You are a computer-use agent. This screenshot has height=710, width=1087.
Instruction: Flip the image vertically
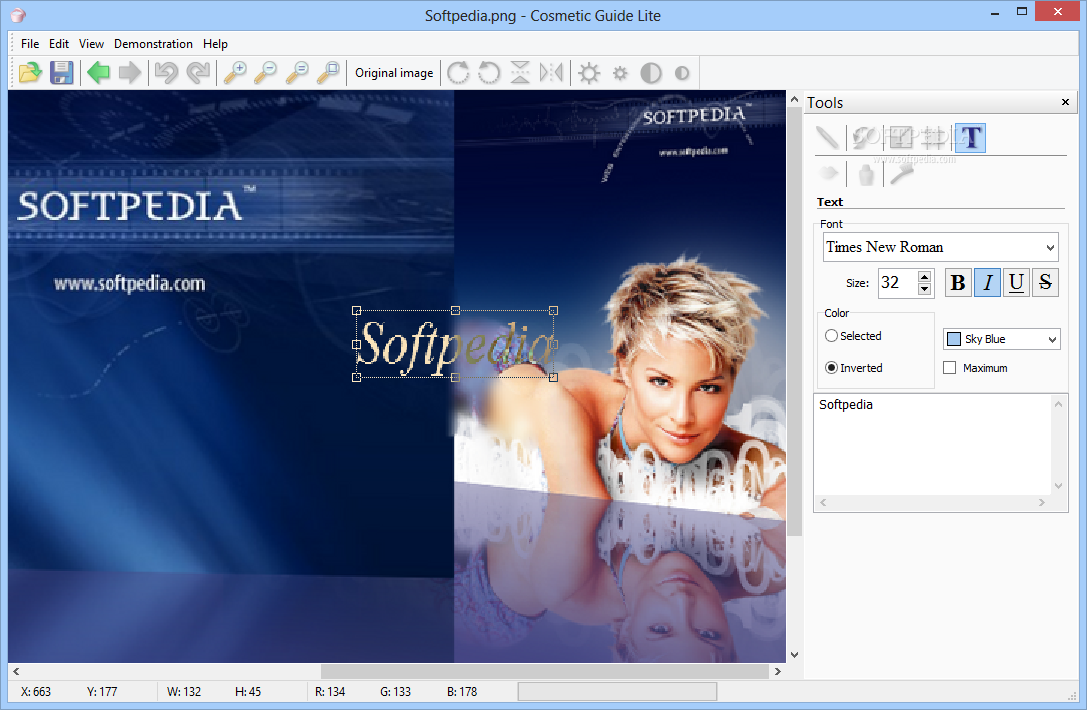520,73
